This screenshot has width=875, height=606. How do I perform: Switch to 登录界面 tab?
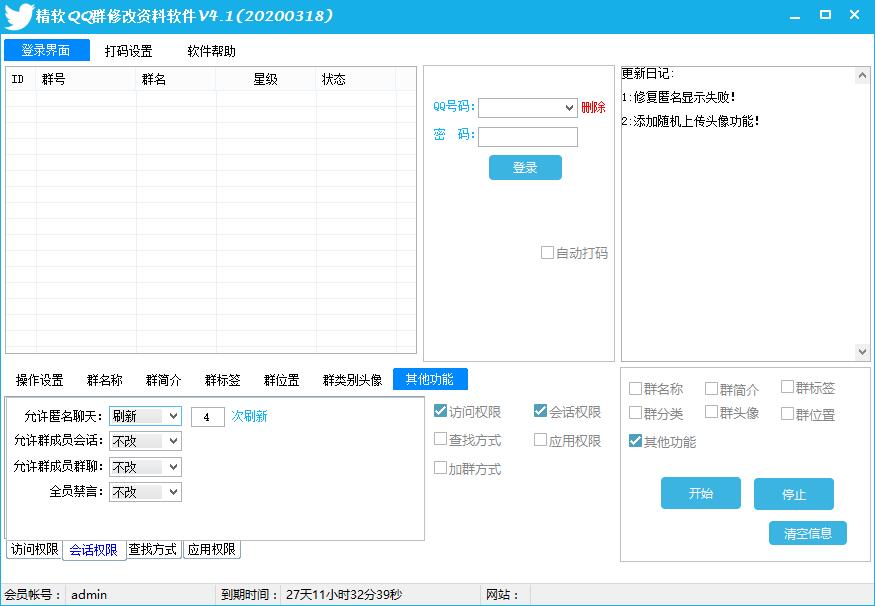click(46, 50)
